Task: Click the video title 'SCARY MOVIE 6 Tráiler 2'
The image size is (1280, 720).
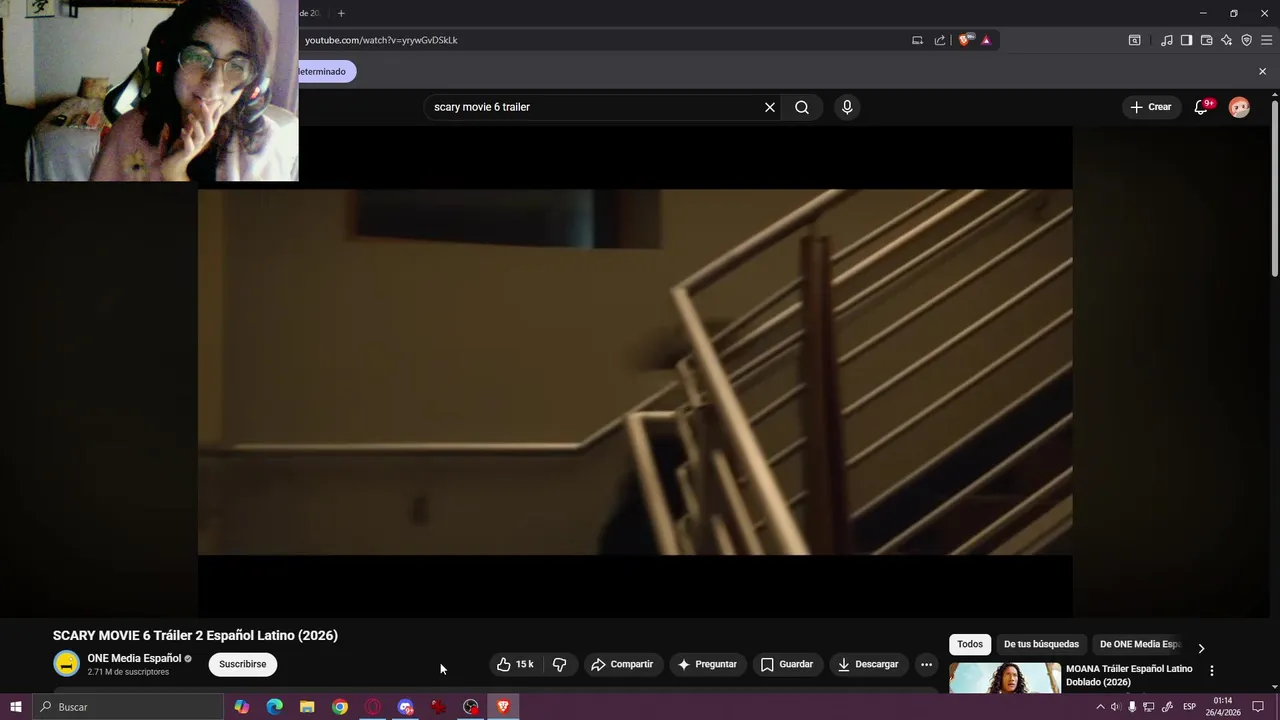Action: coord(195,635)
